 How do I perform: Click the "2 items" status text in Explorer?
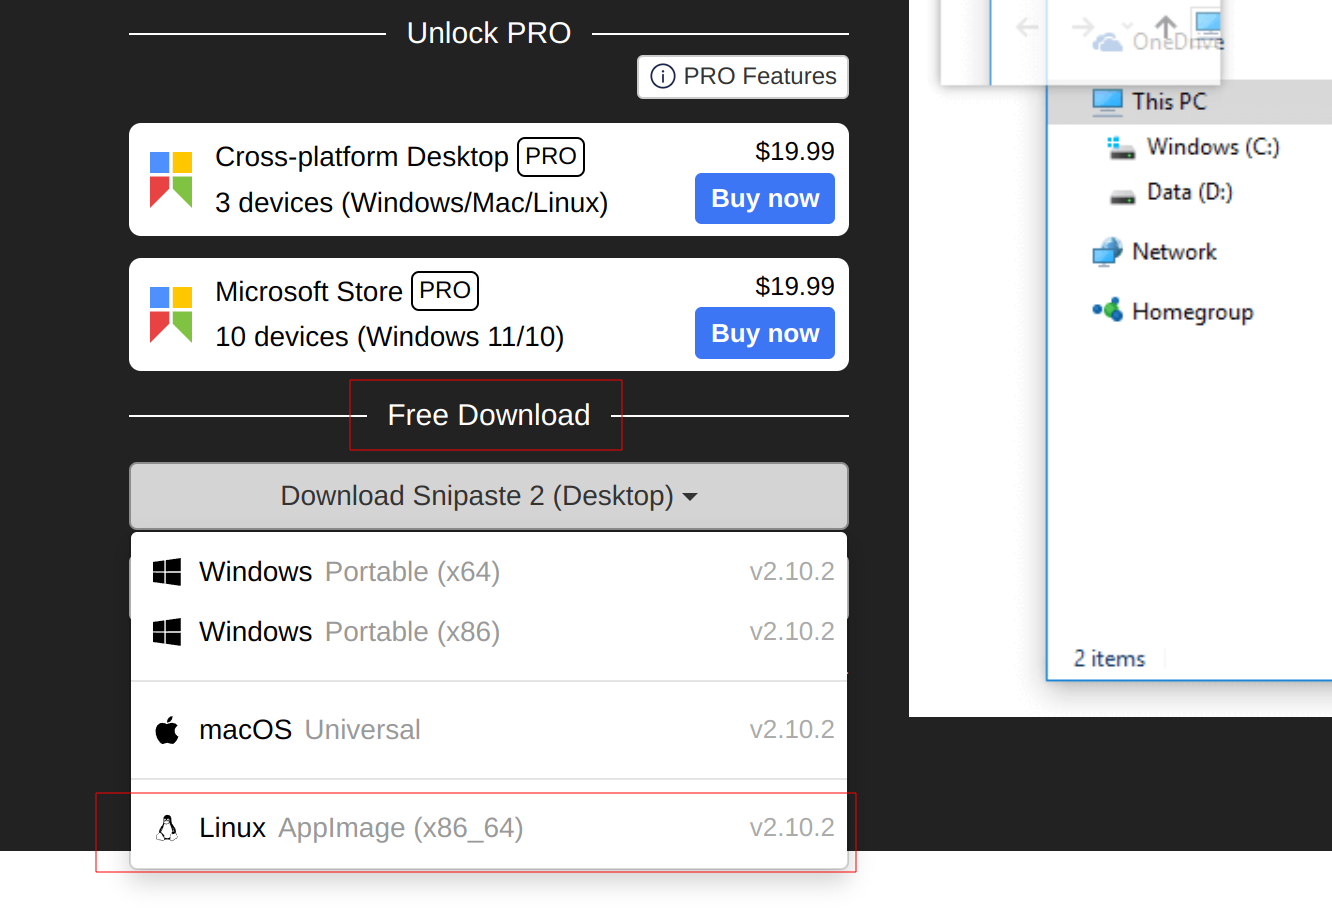click(1110, 659)
